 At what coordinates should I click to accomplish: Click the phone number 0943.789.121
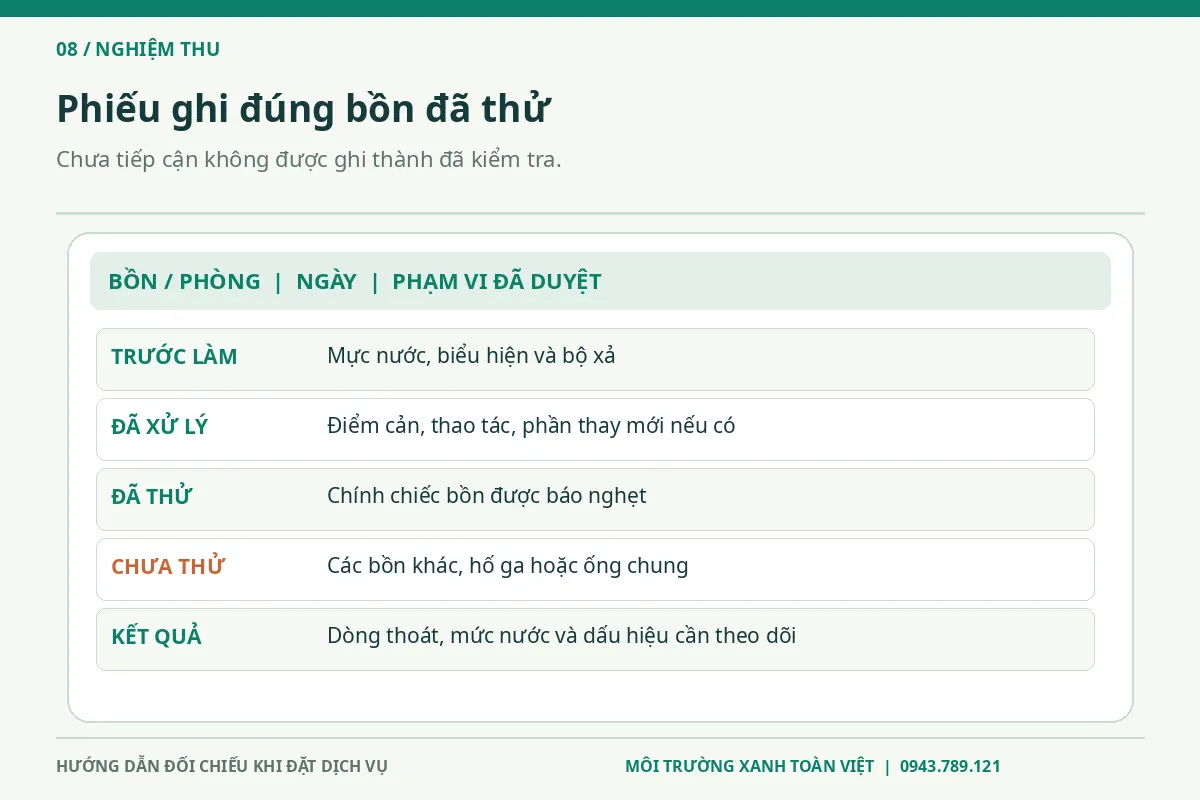[x=950, y=767]
